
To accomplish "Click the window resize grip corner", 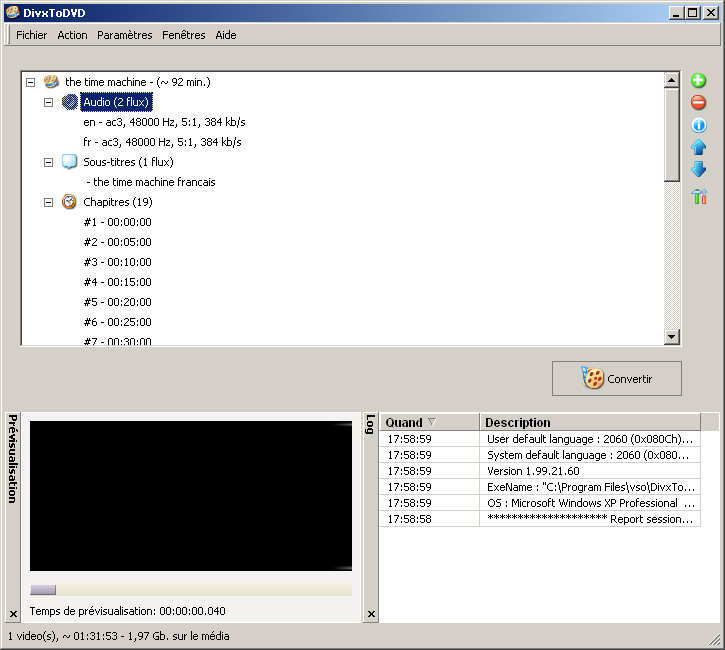I will (715, 640).
